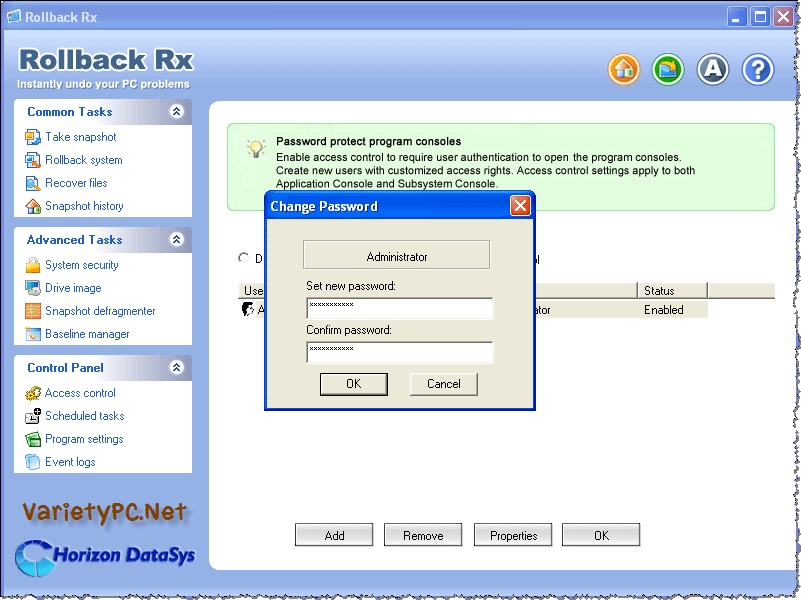Select the radio button left of the dialog
Screen dimensions: 801x600
[x=244, y=258]
